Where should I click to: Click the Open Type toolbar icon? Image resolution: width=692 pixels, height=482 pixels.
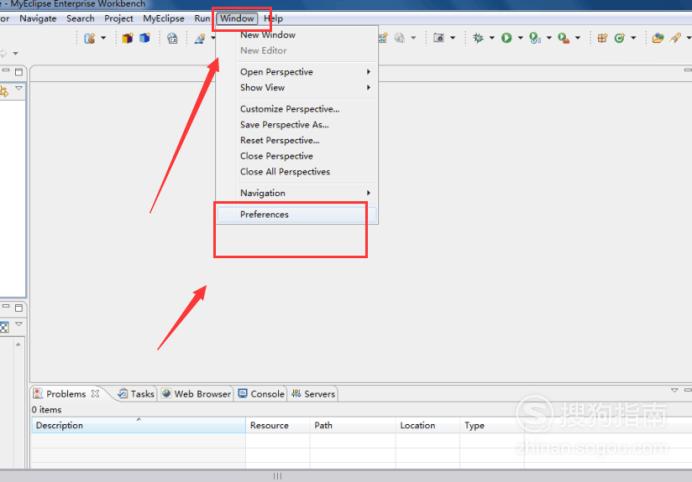click(x=658, y=38)
